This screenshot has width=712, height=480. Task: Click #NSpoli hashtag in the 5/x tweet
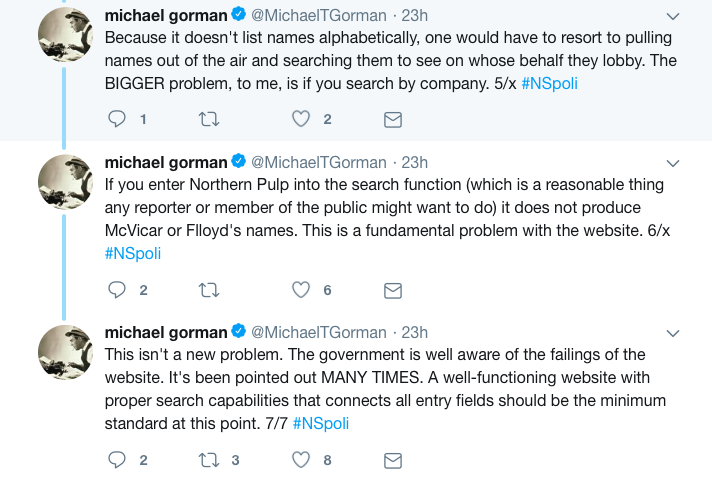coord(549,84)
